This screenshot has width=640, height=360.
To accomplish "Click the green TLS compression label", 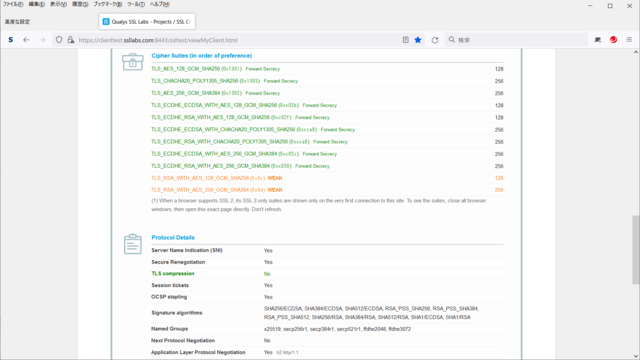I will pyautogui.click(x=173, y=273).
